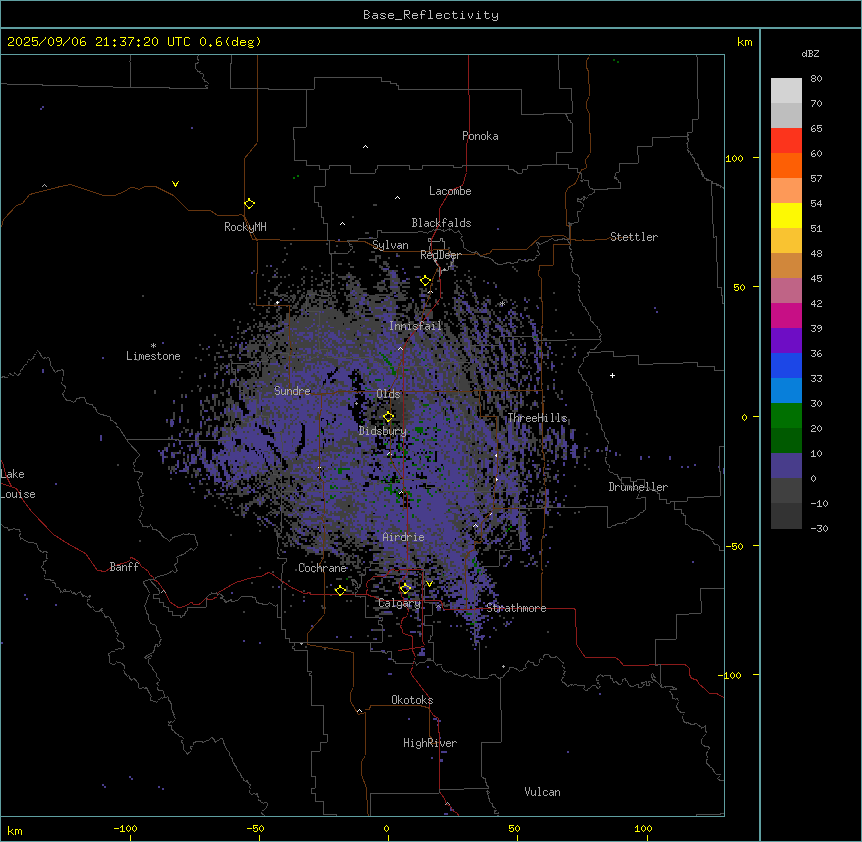The width and height of the screenshot is (862, 842).
Task: Click the Calgary city label
Action: (x=399, y=603)
